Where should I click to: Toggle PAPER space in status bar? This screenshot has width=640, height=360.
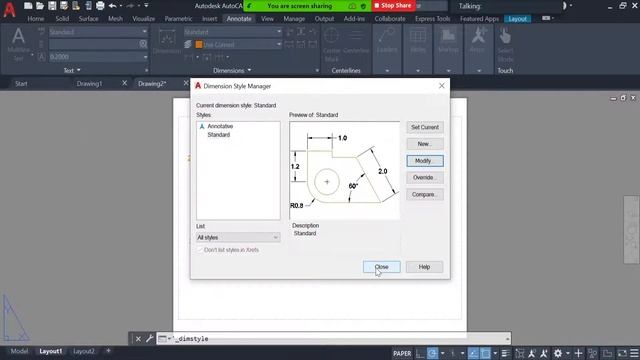402,353
